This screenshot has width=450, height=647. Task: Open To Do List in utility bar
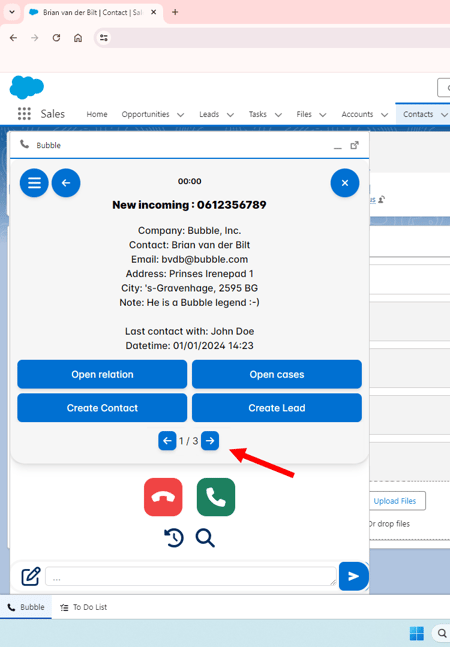coord(83,607)
